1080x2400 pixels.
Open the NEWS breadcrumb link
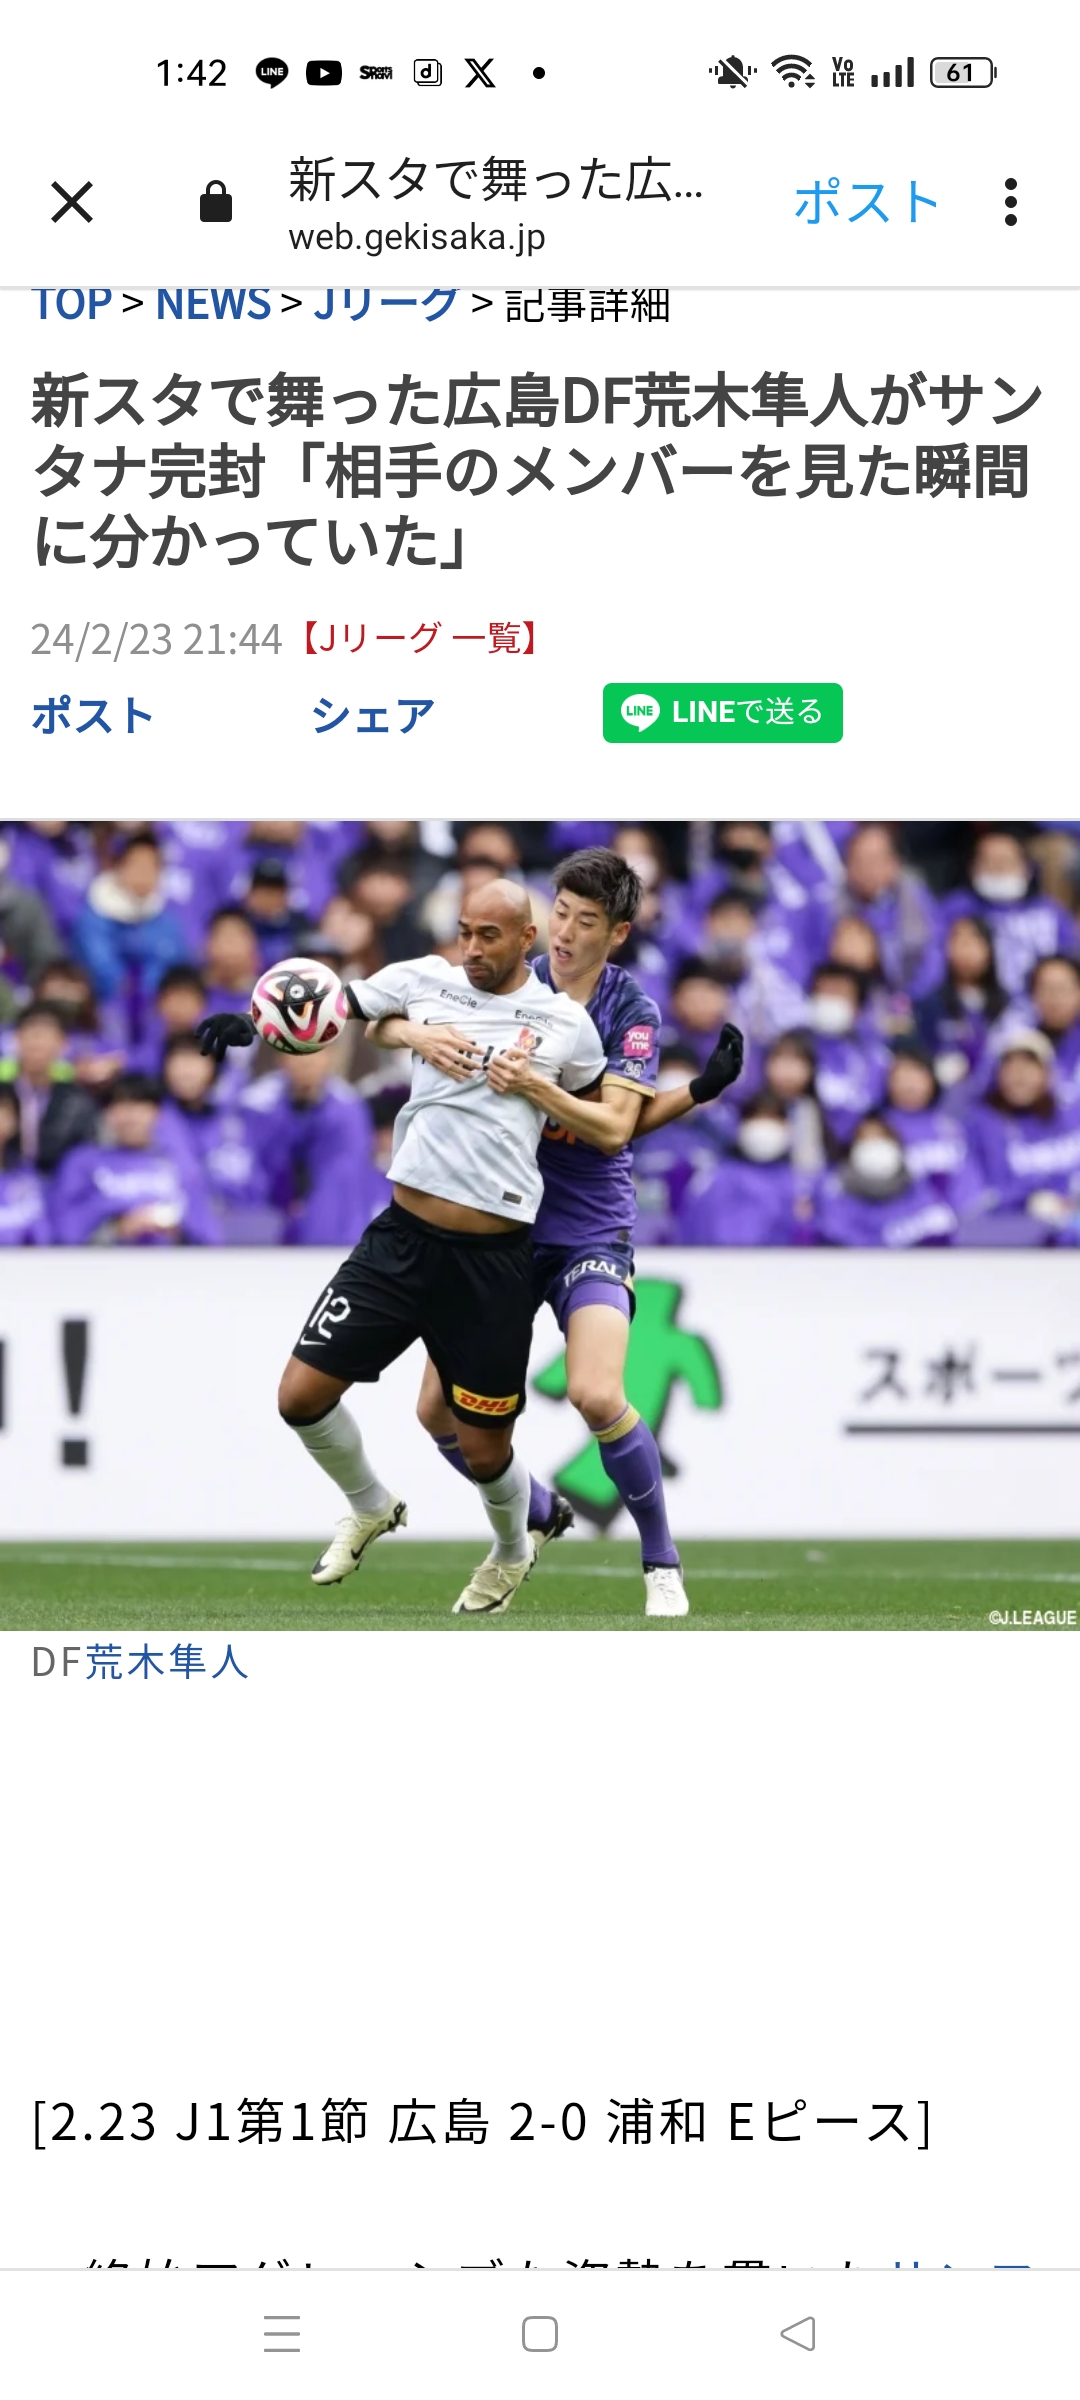(x=214, y=305)
